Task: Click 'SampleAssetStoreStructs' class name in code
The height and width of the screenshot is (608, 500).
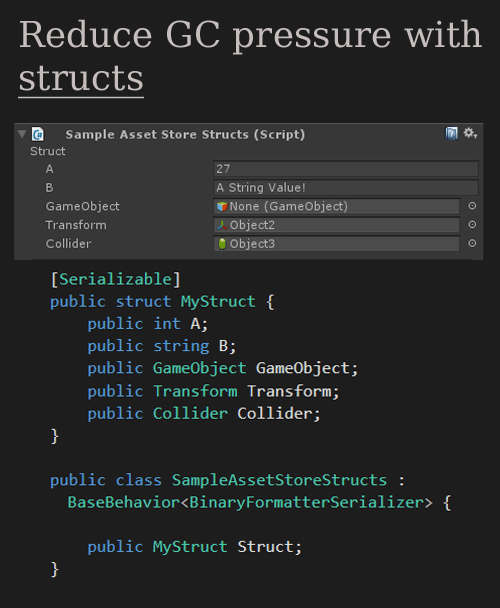Action: coord(279,480)
